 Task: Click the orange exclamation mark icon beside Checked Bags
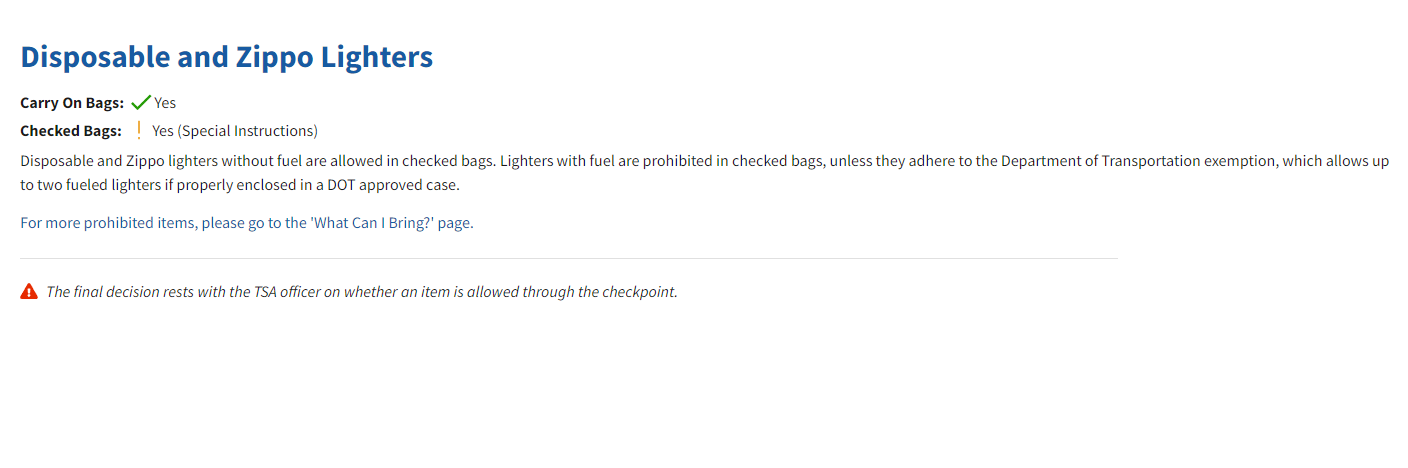click(139, 130)
